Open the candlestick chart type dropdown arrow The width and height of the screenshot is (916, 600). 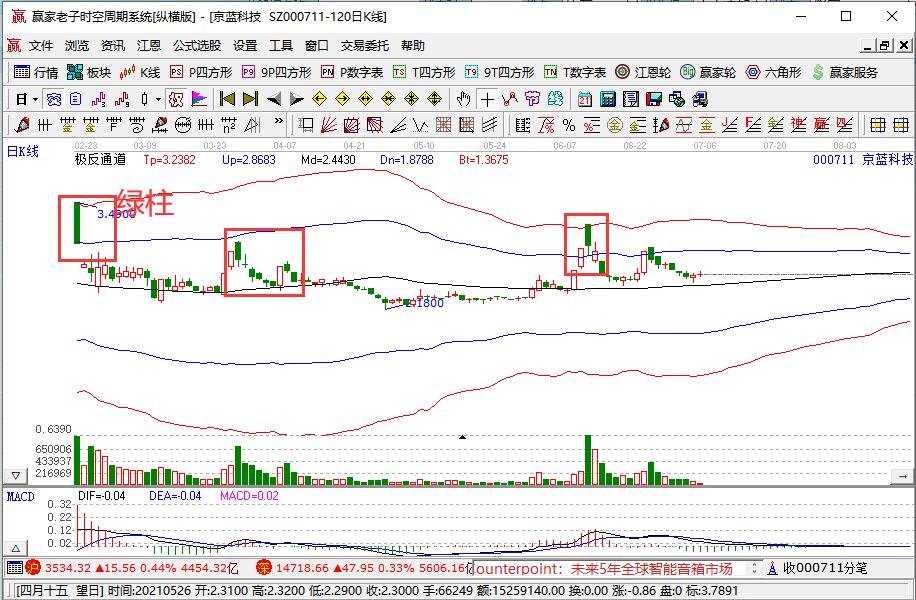point(158,99)
